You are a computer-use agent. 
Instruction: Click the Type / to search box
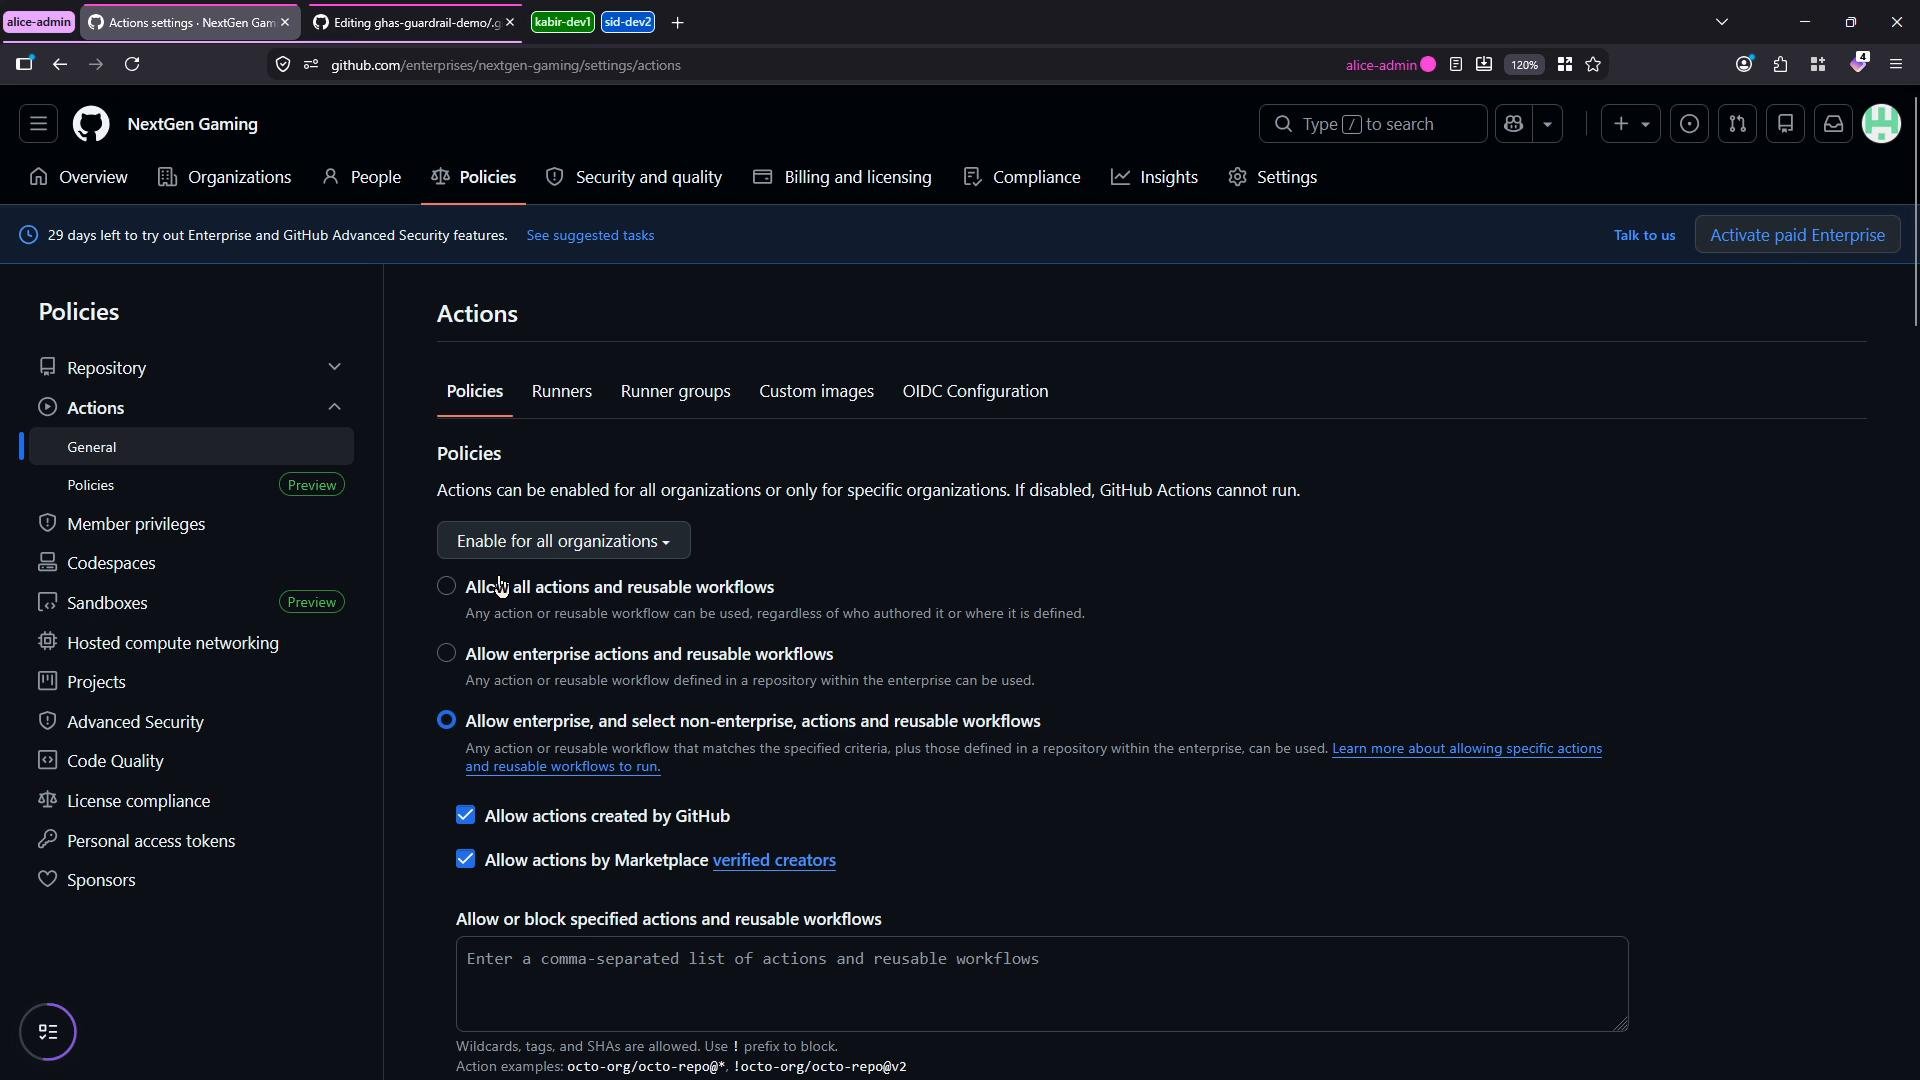(1373, 124)
